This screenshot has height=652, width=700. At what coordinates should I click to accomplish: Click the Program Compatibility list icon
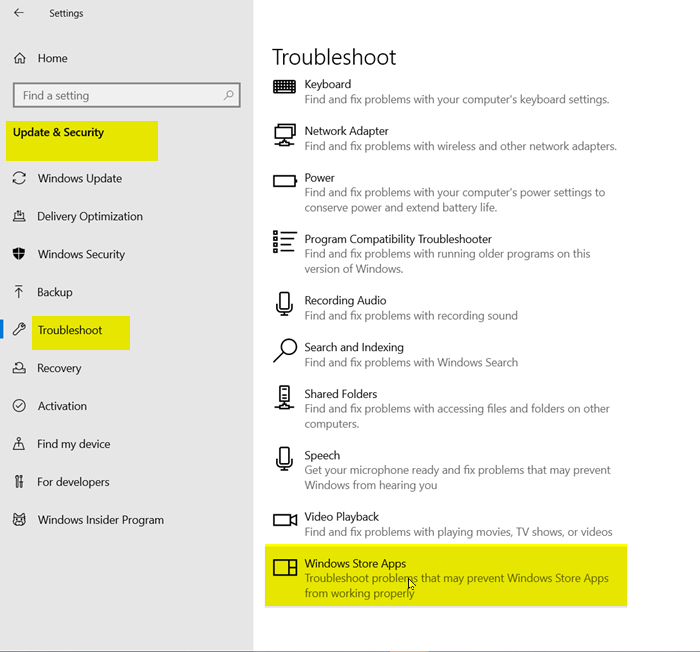(x=284, y=242)
